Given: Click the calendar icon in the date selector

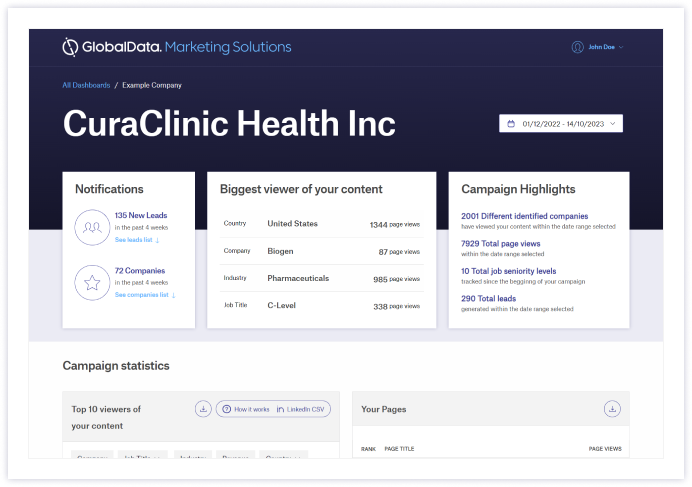Looking at the screenshot, I should (511, 124).
